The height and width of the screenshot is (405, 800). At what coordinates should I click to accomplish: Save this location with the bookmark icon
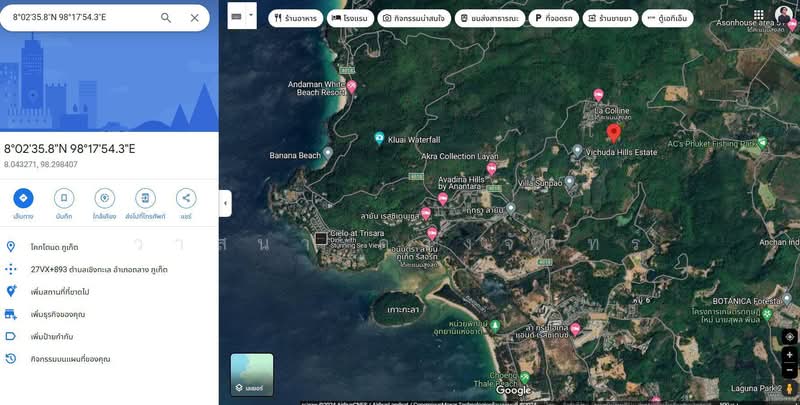pos(64,198)
